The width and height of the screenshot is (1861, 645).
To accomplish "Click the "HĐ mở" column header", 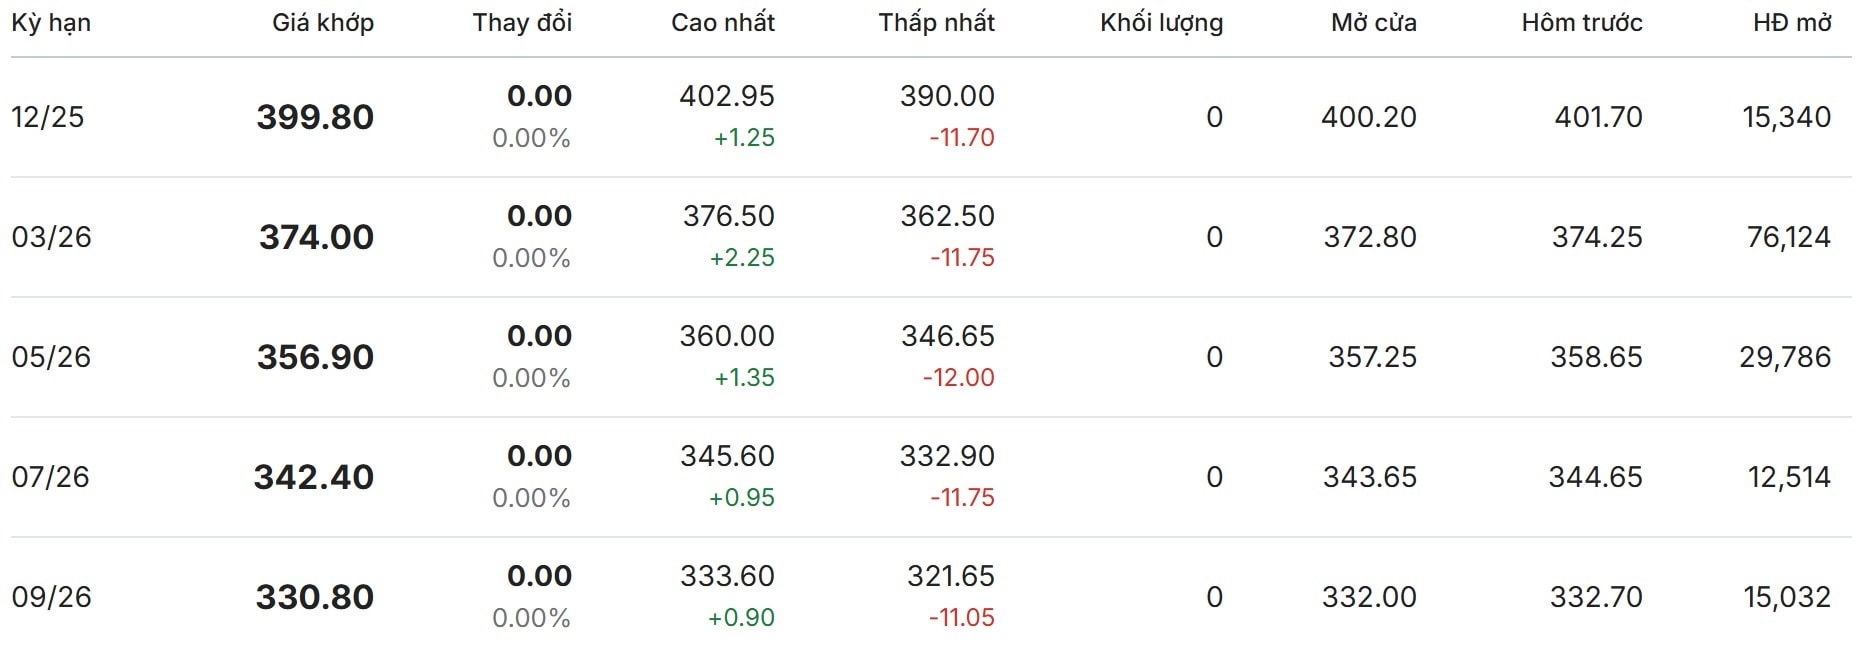I will pos(1791,23).
